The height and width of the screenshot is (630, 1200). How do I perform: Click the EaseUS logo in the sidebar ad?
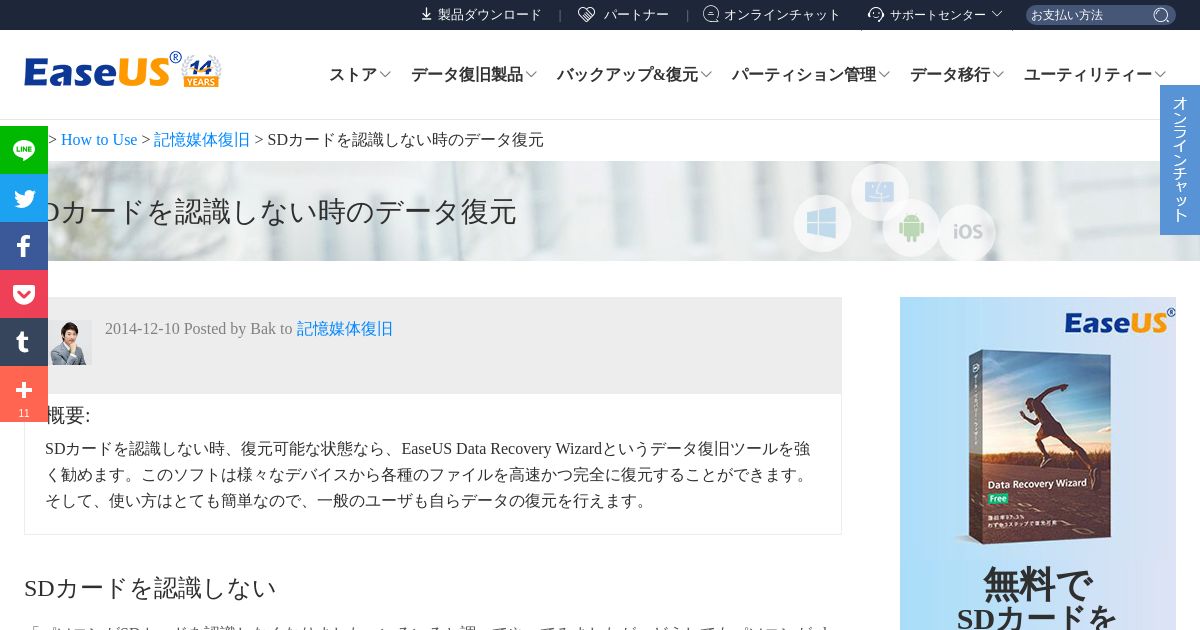pyautogui.click(x=1119, y=322)
